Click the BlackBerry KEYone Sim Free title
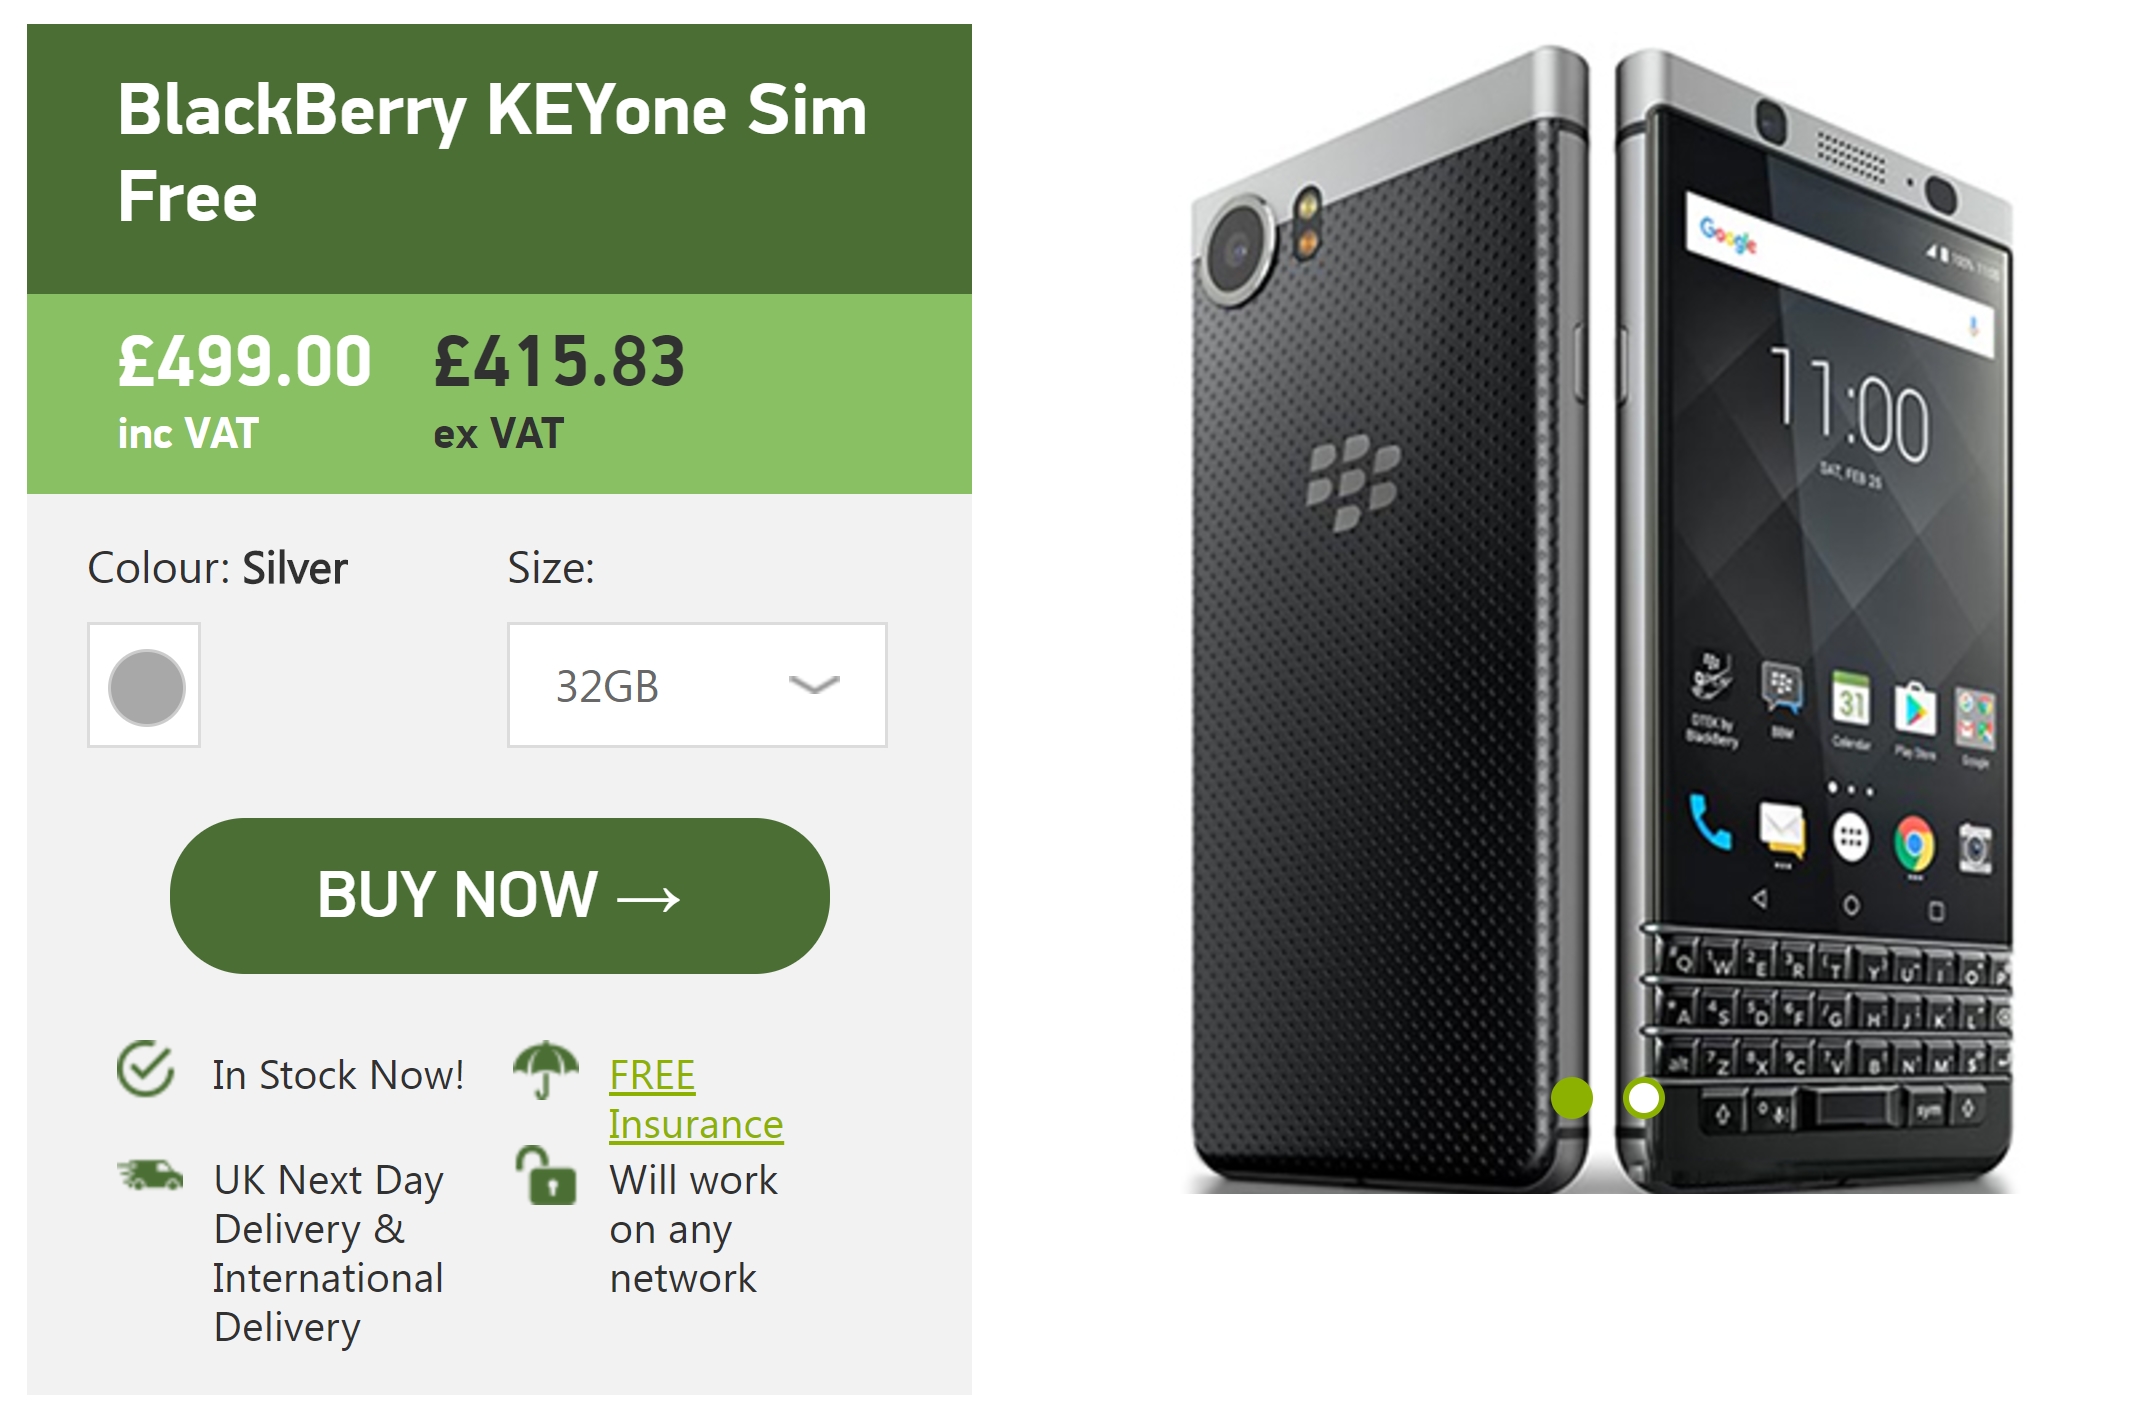The image size is (2136, 1413). coord(492,152)
